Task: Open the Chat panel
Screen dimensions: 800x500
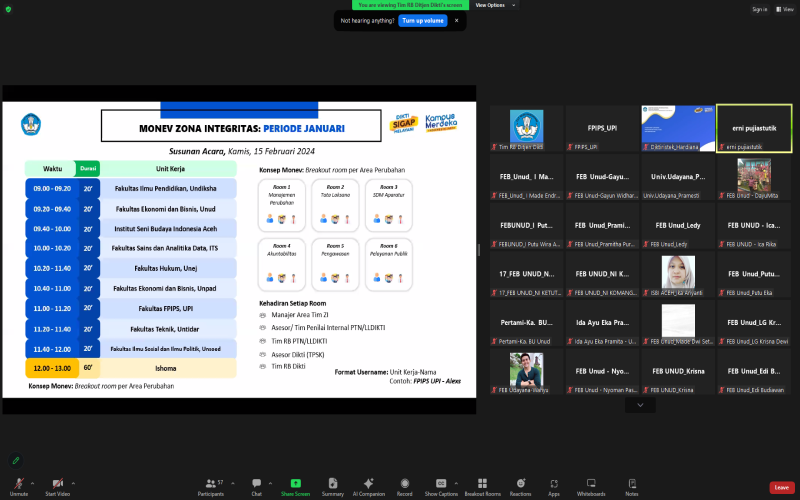Action: pos(256,484)
